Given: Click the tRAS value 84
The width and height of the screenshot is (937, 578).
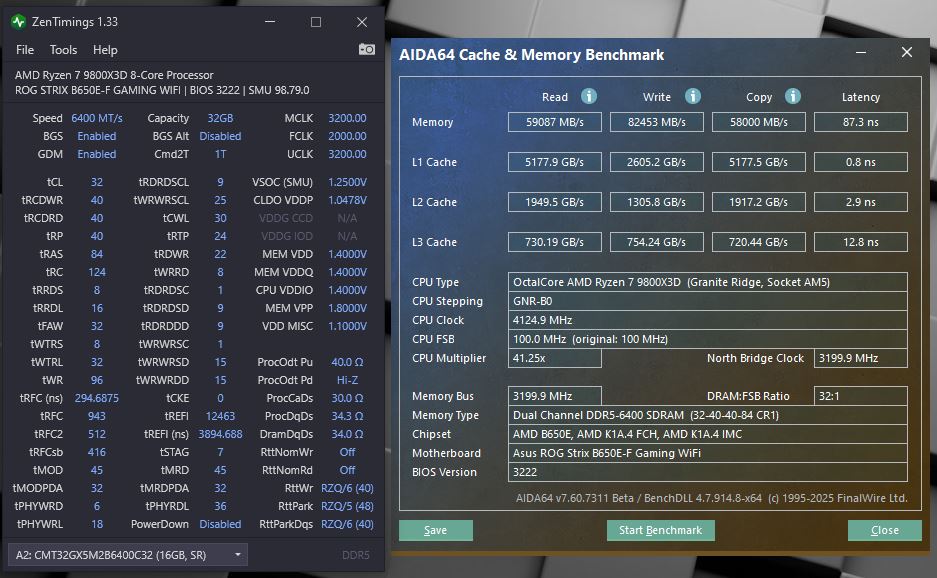Looking at the screenshot, I should (97, 254).
